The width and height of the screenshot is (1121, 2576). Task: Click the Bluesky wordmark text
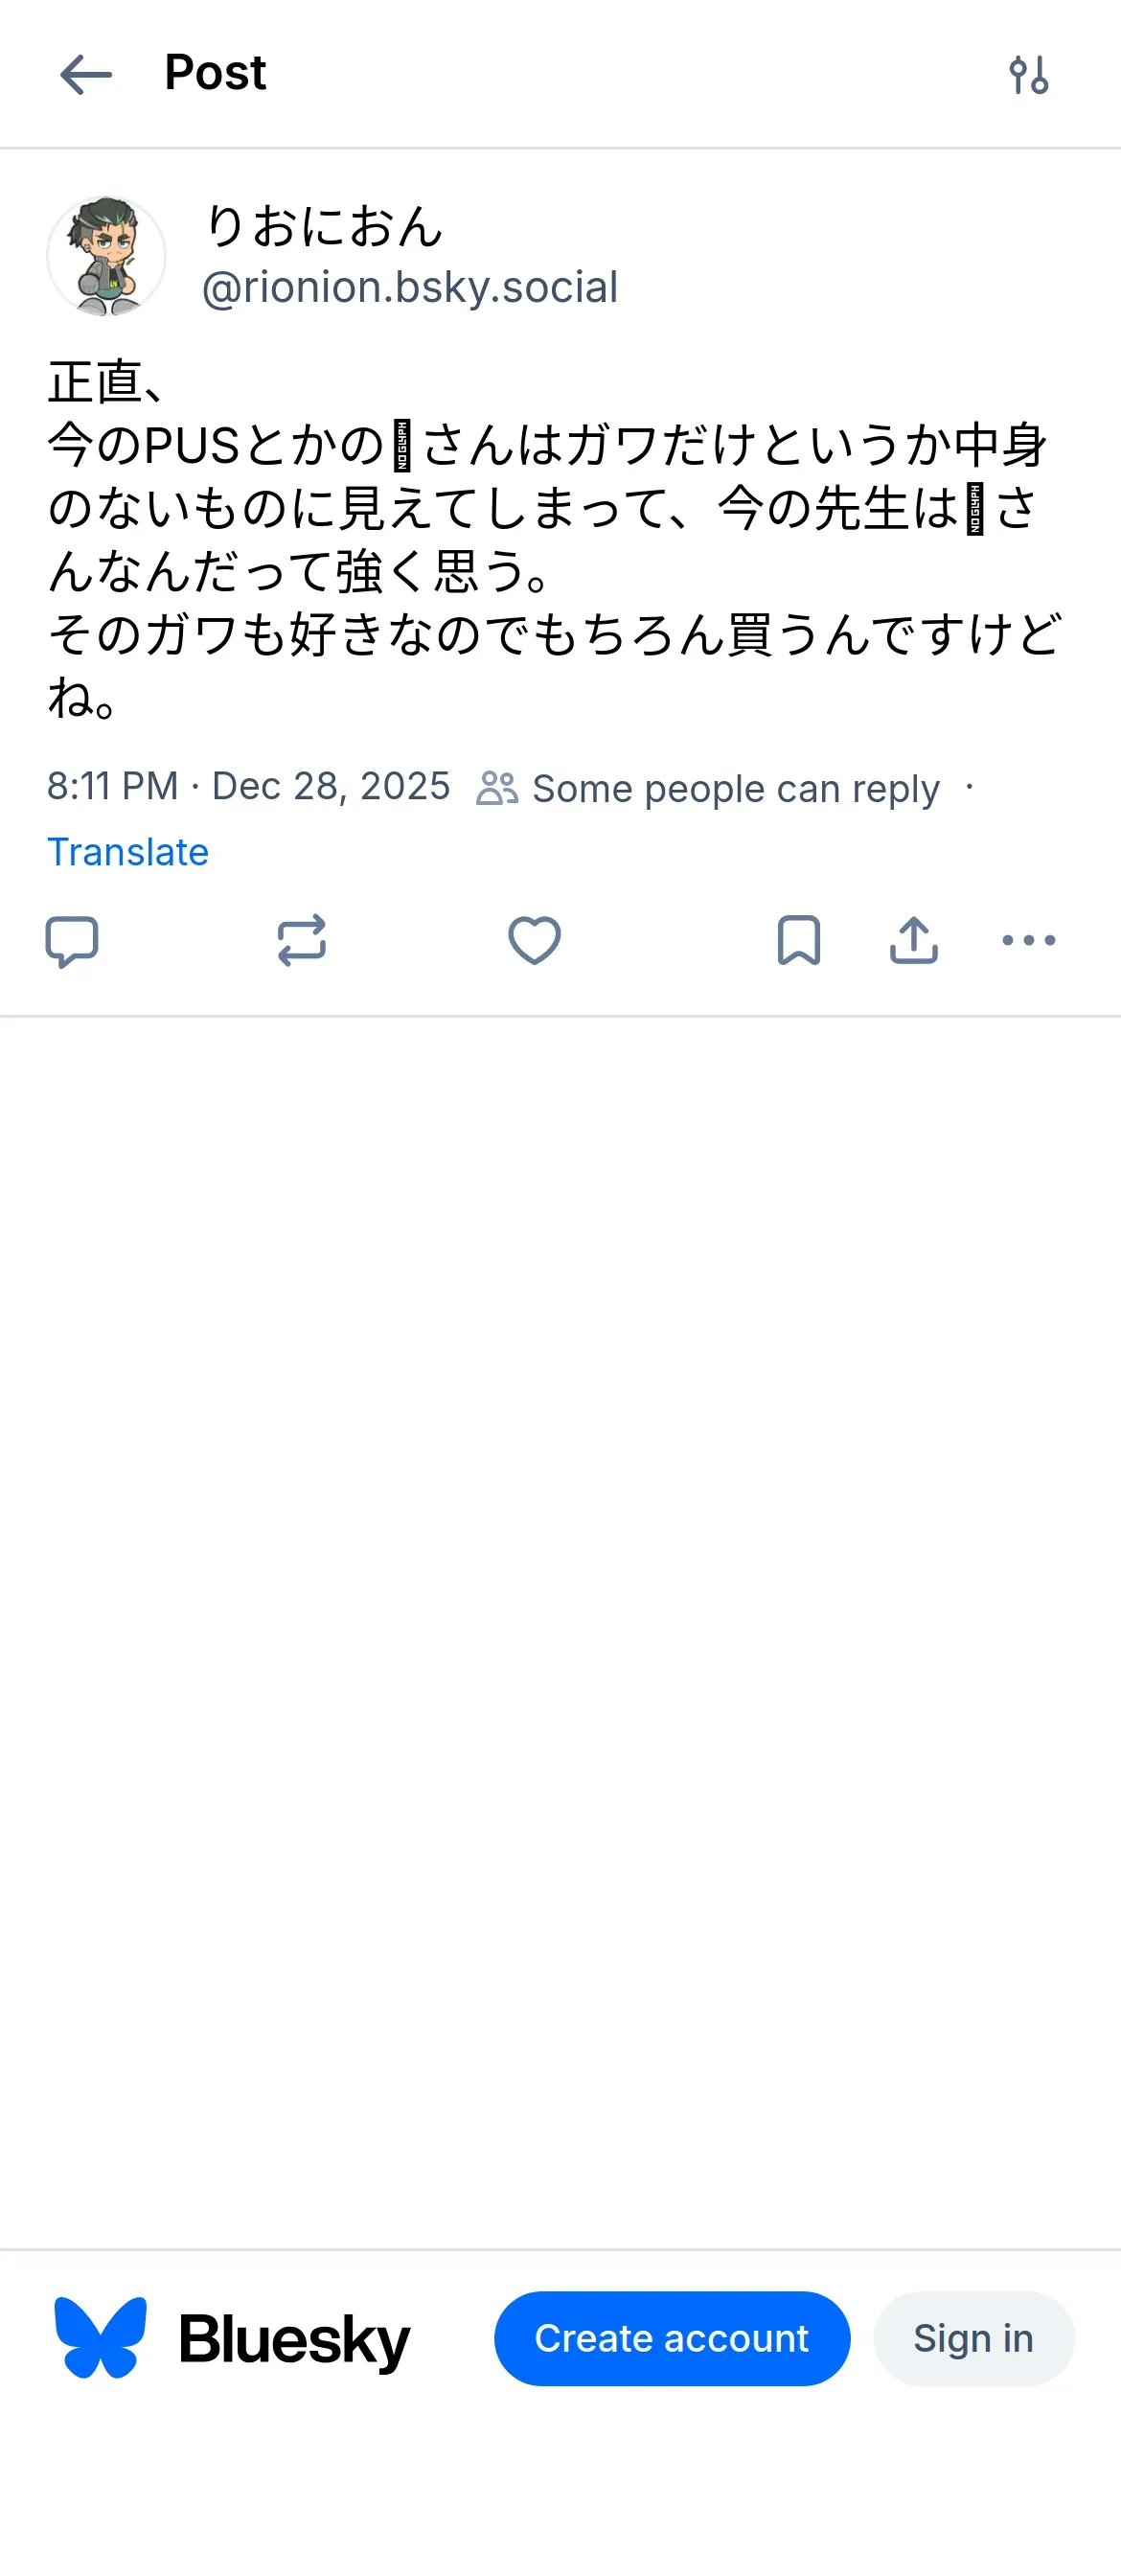pos(294,2340)
